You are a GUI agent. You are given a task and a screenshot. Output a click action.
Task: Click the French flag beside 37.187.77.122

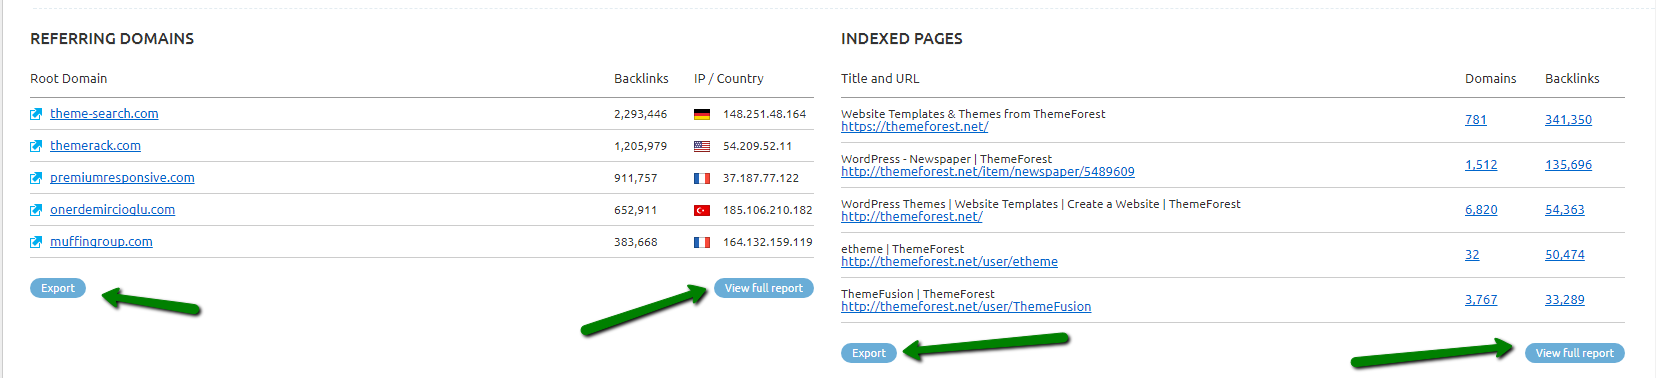pyautogui.click(x=702, y=179)
